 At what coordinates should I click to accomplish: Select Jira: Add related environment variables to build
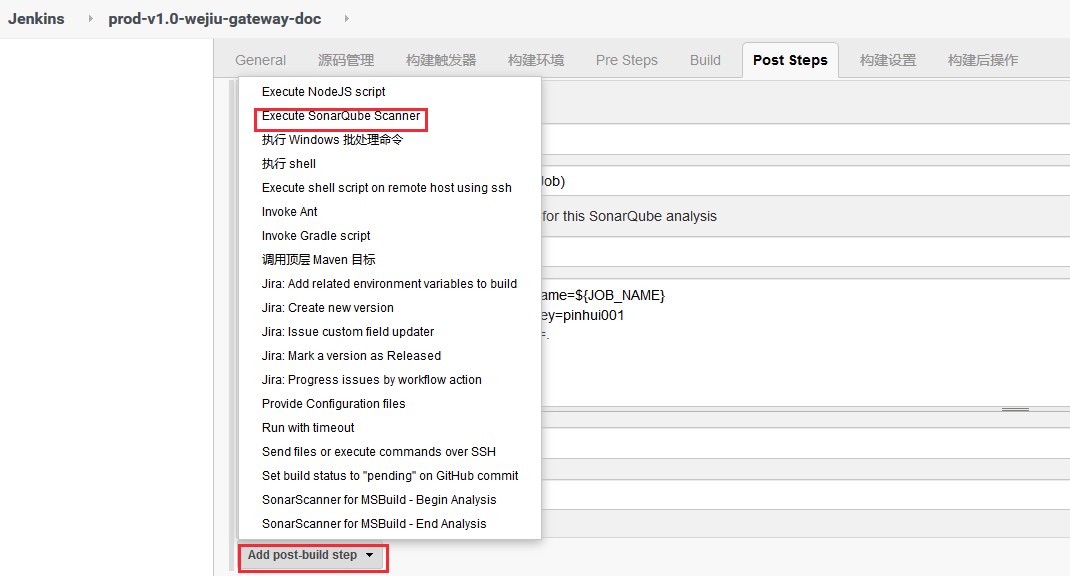(x=390, y=284)
